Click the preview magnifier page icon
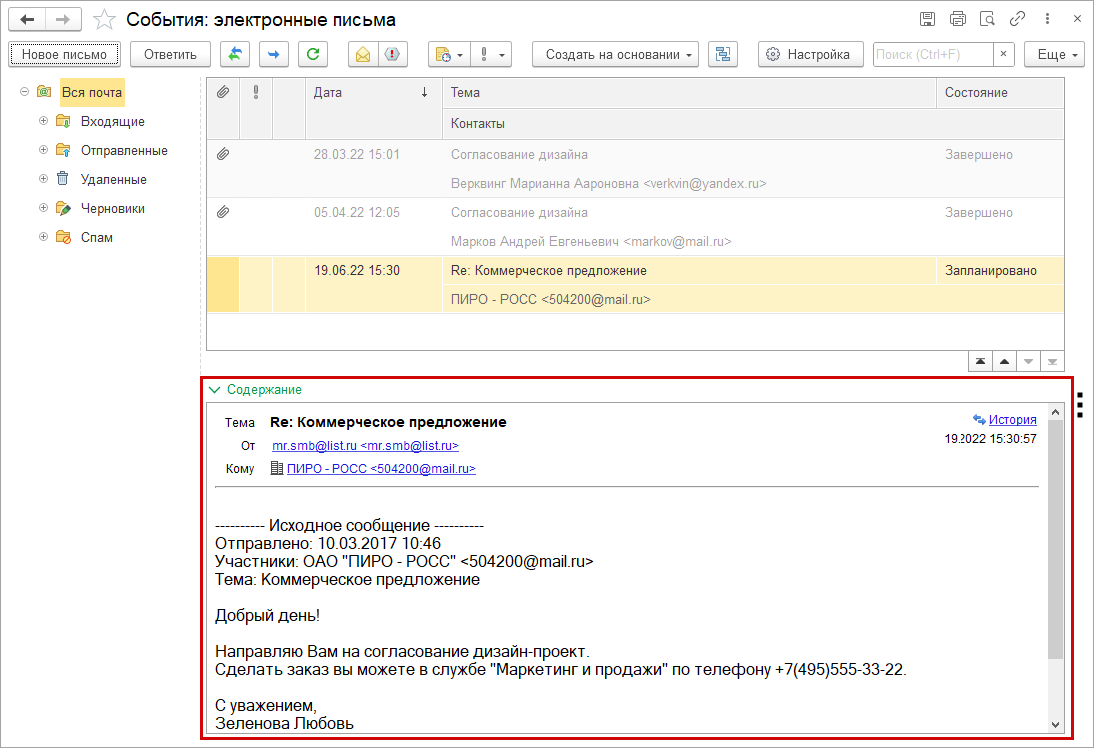This screenshot has height=748, width=1094. (x=987, y=20)
